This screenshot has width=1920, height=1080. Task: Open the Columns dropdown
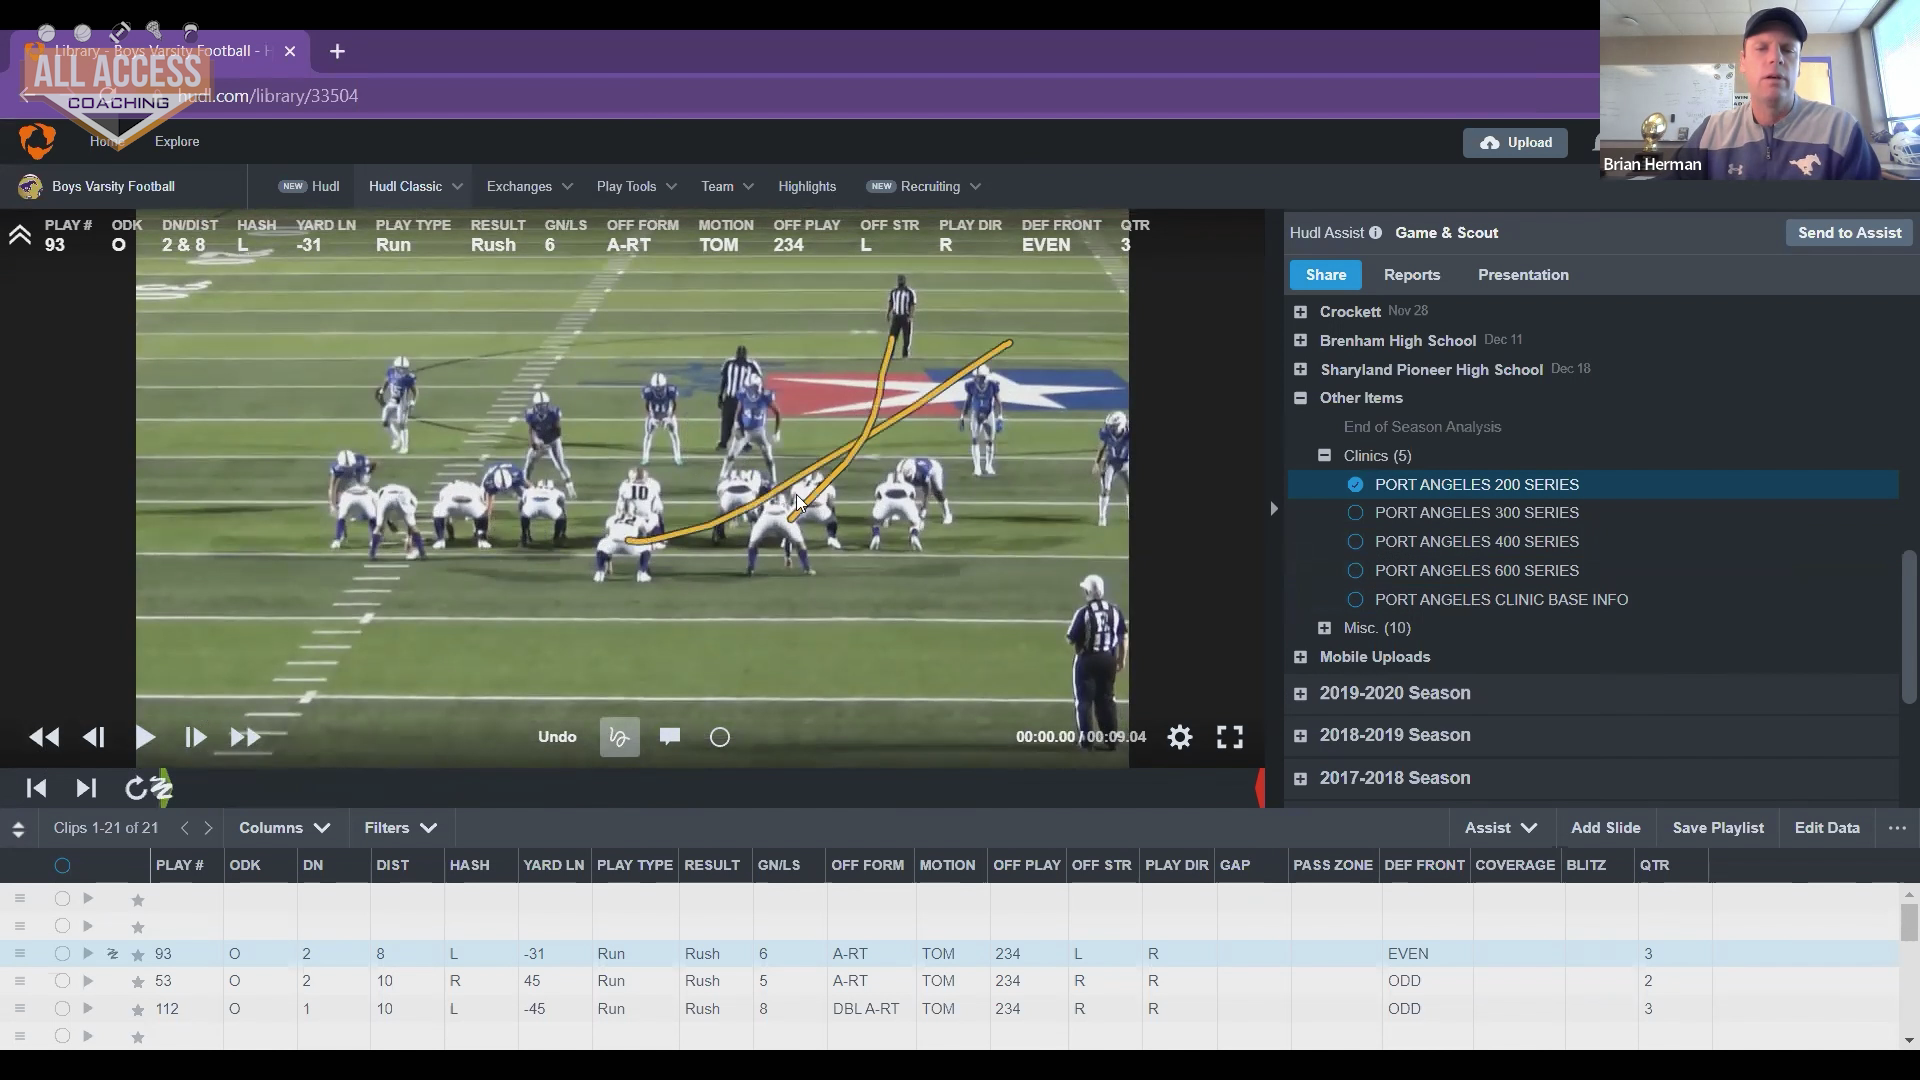[284, 828]
